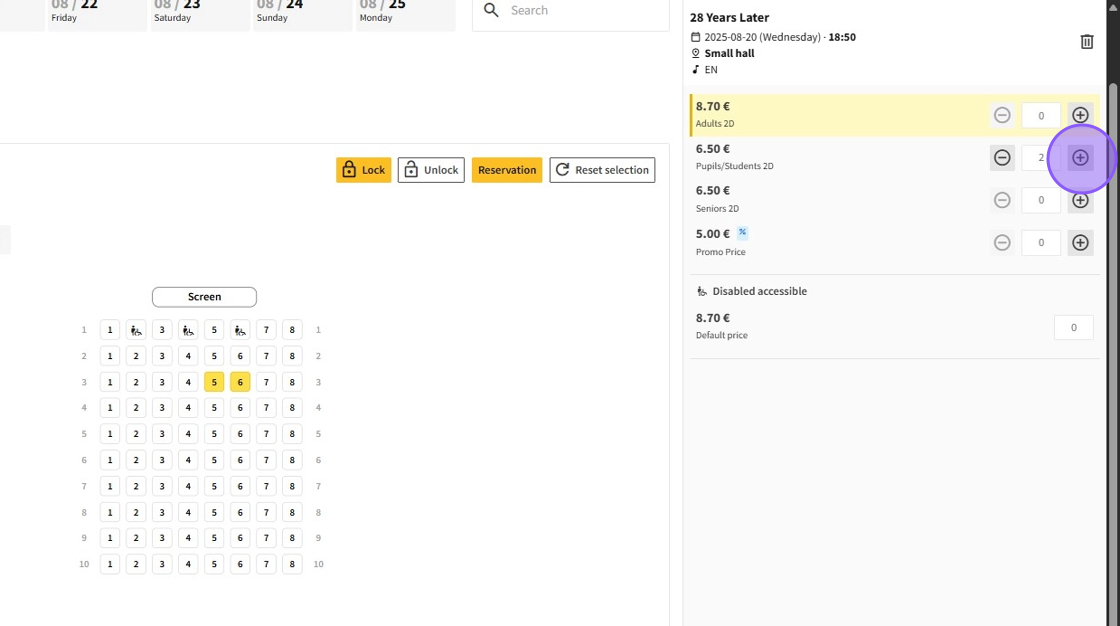Select seat 8 in row 10
Screen dimensions: 1120x626
click(x=292, y=564)
